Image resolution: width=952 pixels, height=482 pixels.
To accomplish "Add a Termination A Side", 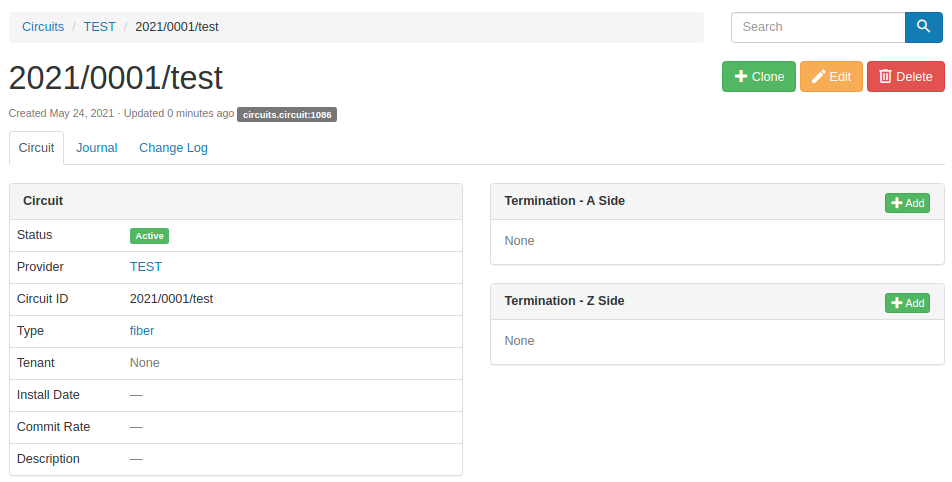I will [x=907, y=203].
